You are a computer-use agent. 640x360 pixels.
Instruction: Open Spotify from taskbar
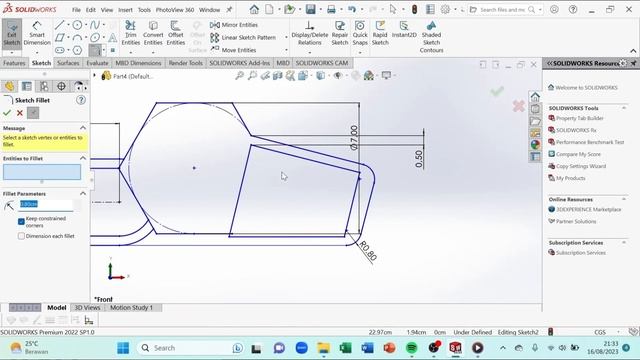pos(411,348)
